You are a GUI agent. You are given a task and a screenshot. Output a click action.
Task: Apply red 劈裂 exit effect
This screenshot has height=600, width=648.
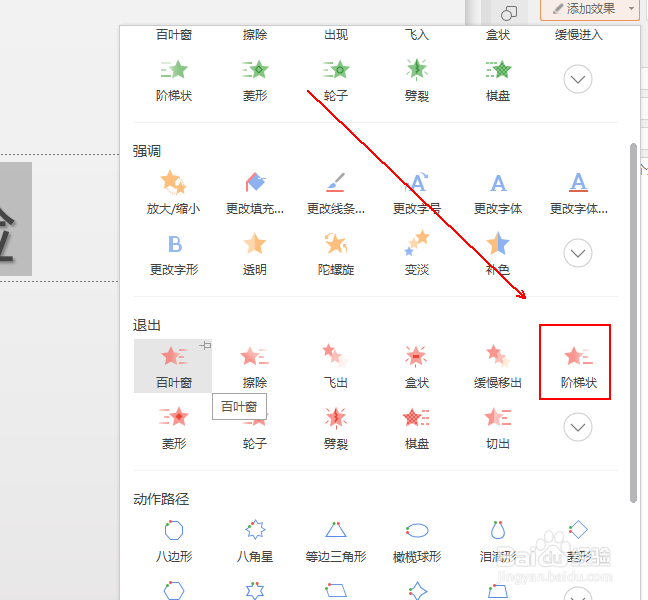pos(336,428)
